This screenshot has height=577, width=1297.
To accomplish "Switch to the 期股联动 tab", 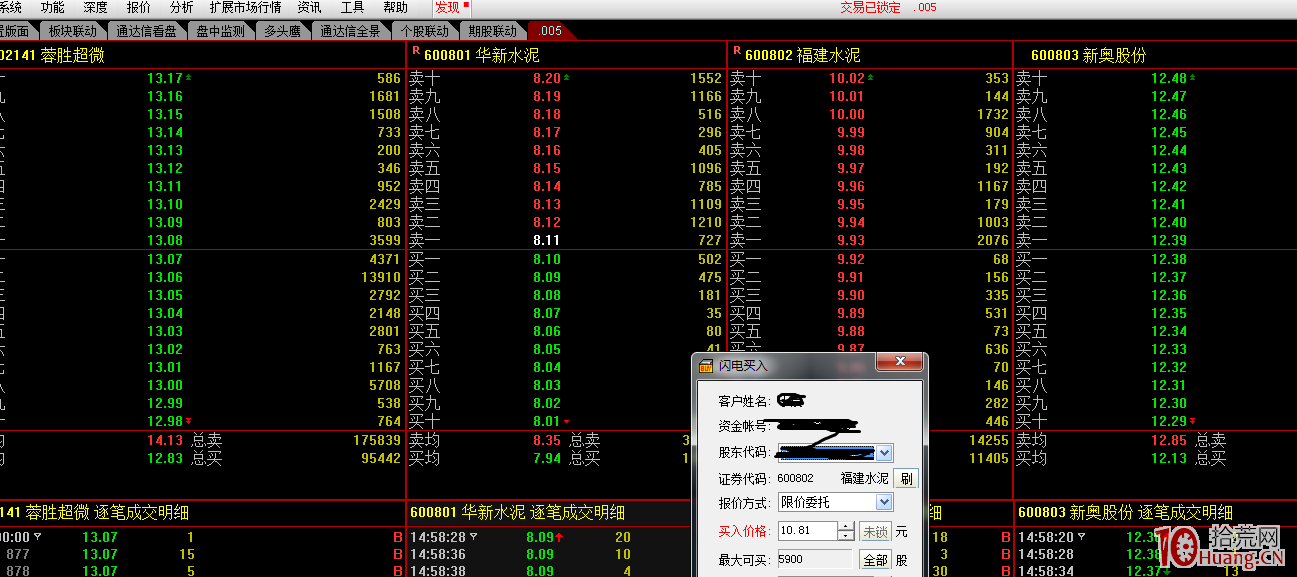I will 493,31.
